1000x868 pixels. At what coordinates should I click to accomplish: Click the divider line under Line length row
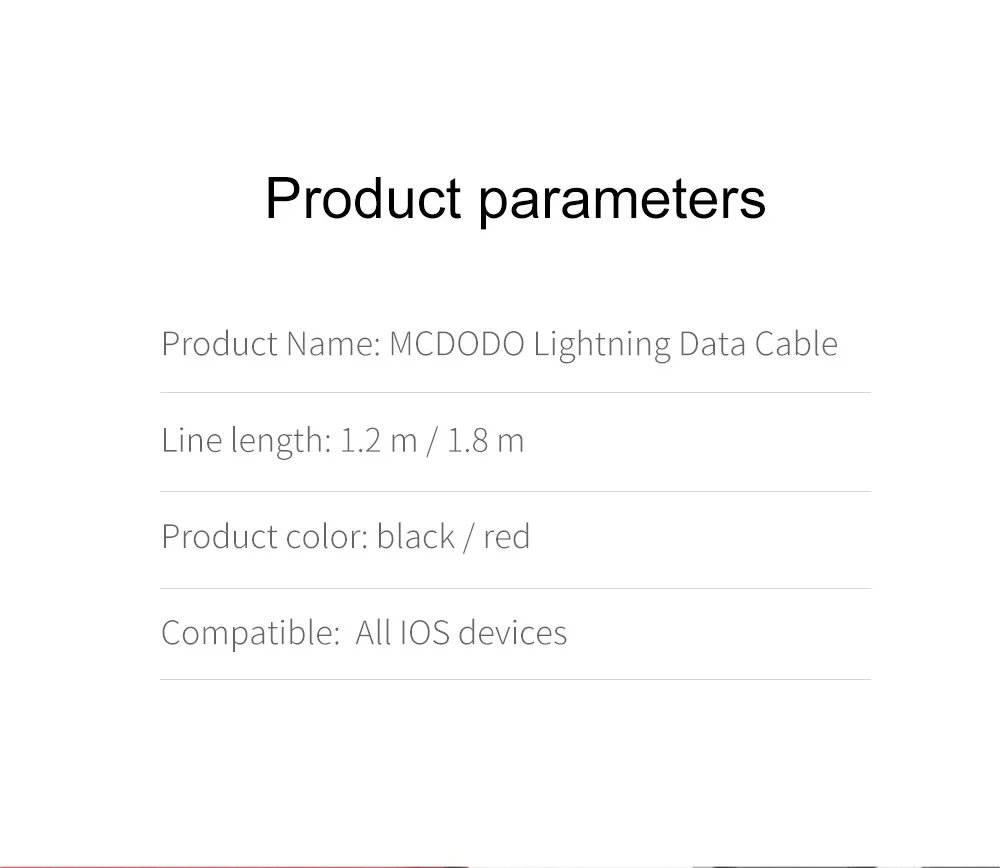click(x=515, y=491)
